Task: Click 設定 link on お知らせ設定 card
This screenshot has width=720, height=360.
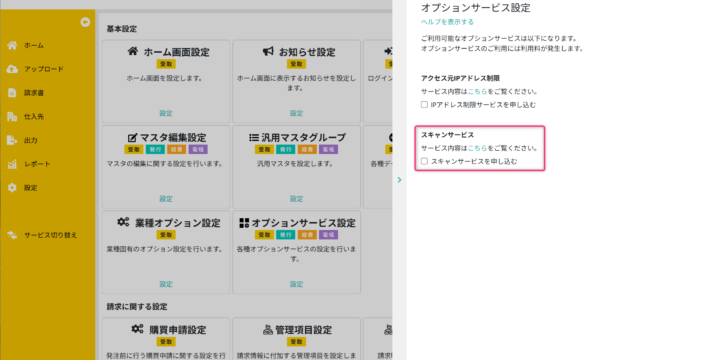Action: click(296, 113)
